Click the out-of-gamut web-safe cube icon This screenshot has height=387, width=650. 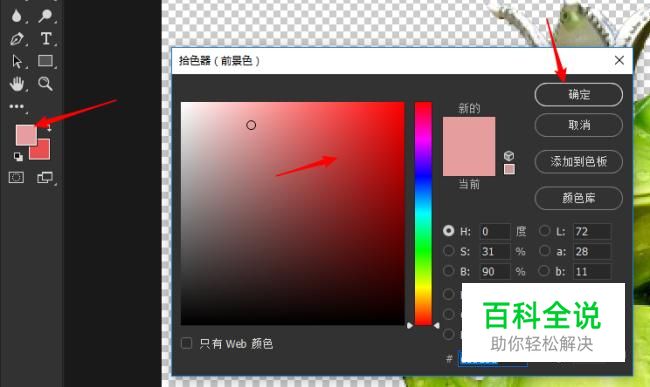coord(509,156)
